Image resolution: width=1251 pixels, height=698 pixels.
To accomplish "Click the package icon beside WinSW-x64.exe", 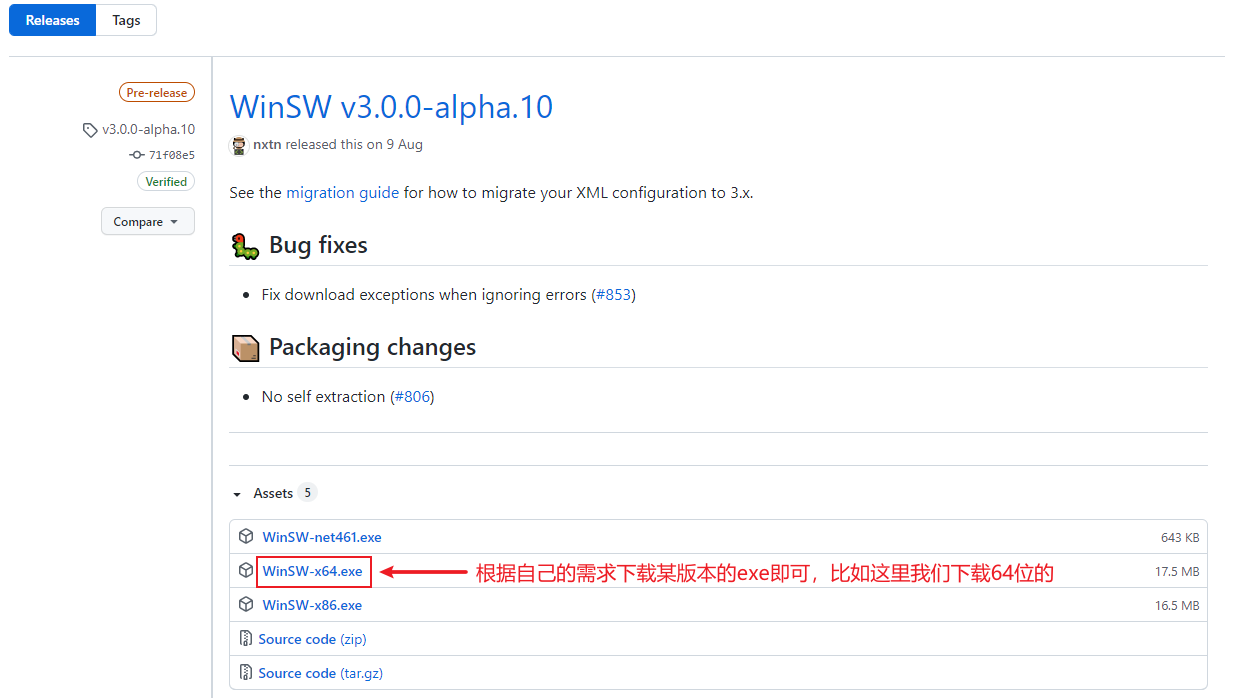I will click(247, 571).
